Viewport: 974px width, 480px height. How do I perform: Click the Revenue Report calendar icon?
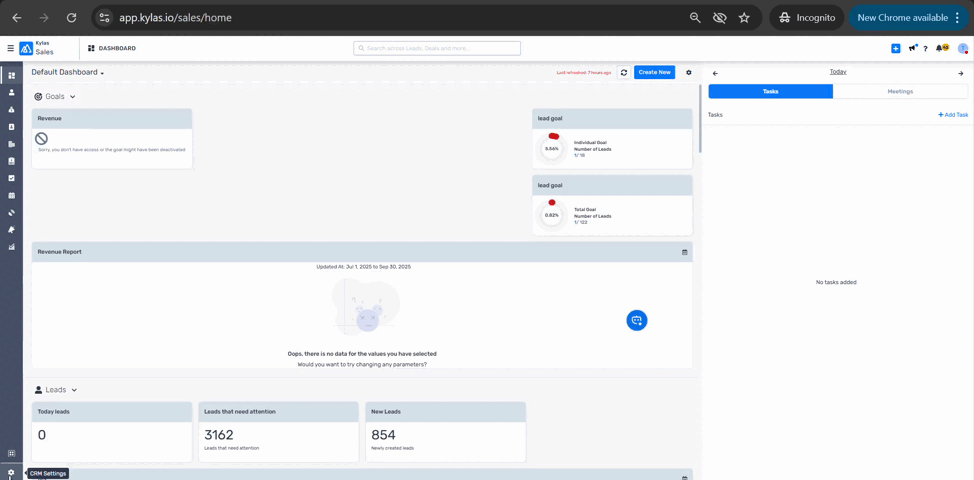pyautogui.click(x=685, y=252)
